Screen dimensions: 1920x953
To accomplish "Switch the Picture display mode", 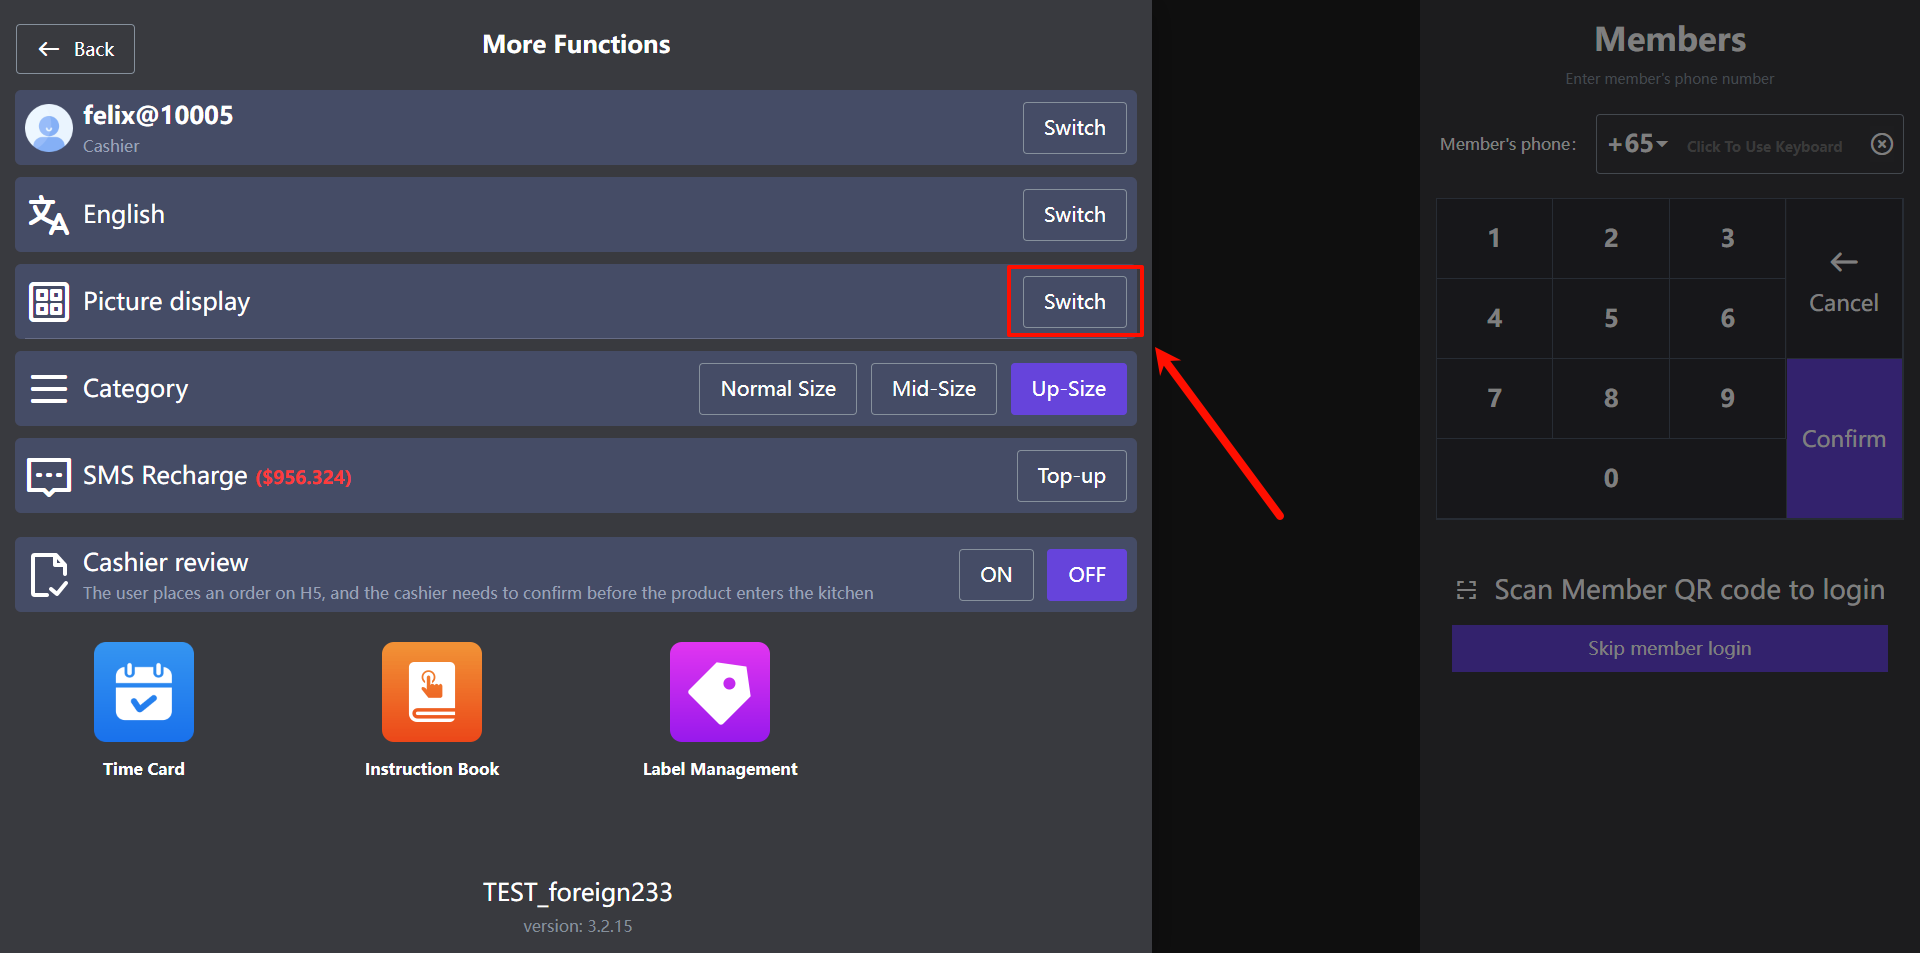I will click(x=1074, y=302).
